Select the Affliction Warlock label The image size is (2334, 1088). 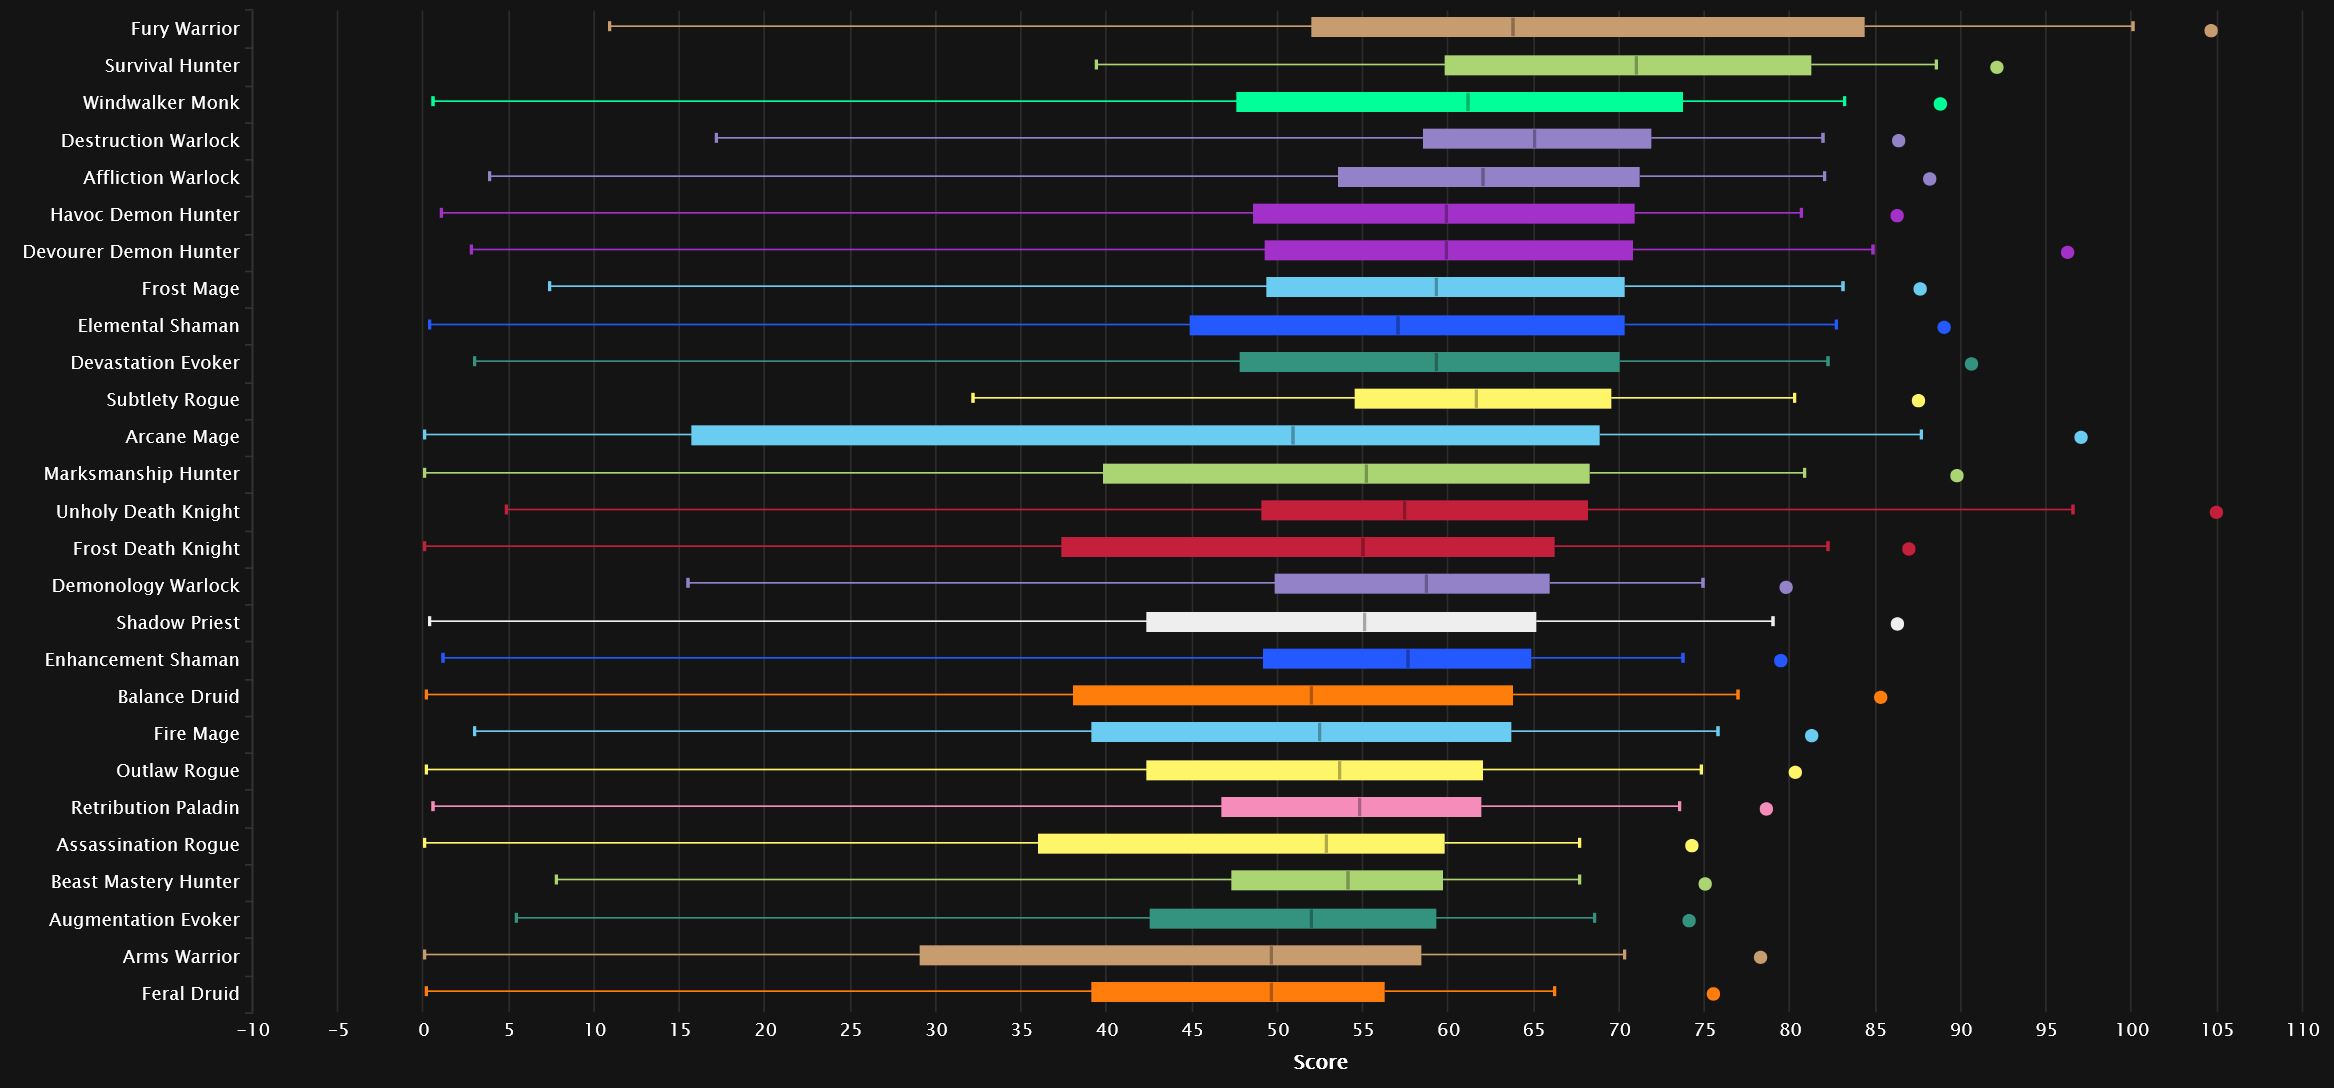point(161,178)
